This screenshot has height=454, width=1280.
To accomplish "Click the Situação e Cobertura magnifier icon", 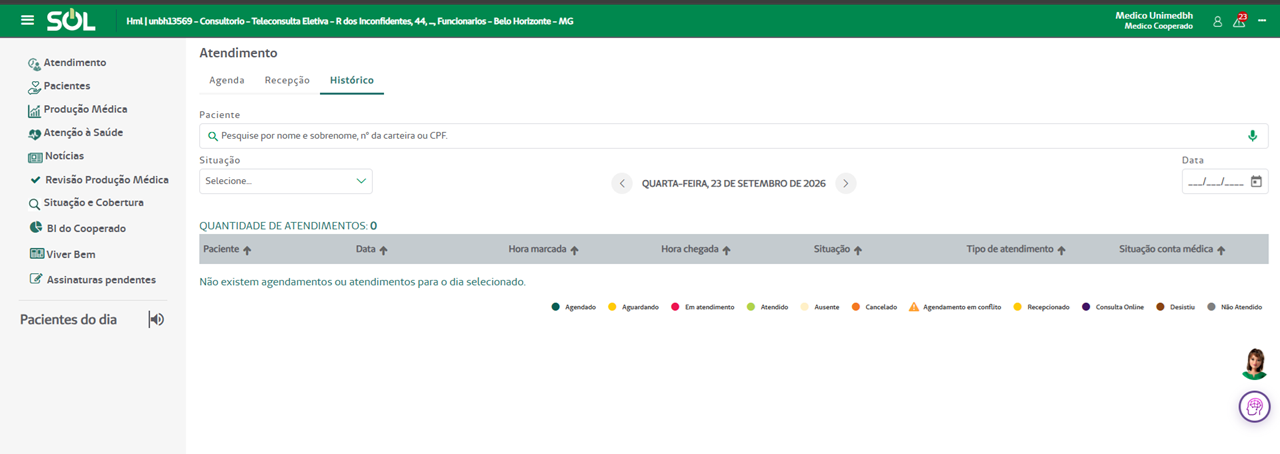I will [34, 203].
